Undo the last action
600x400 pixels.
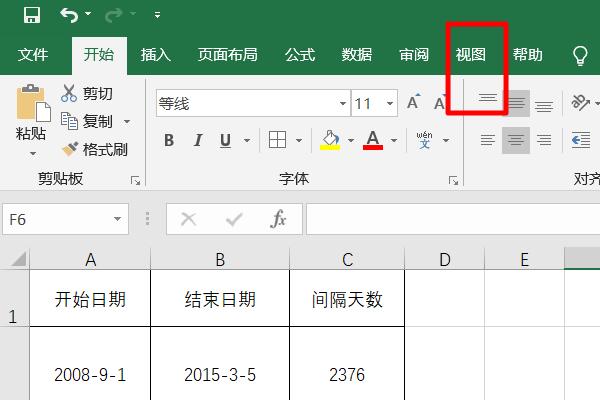(69, 15)
